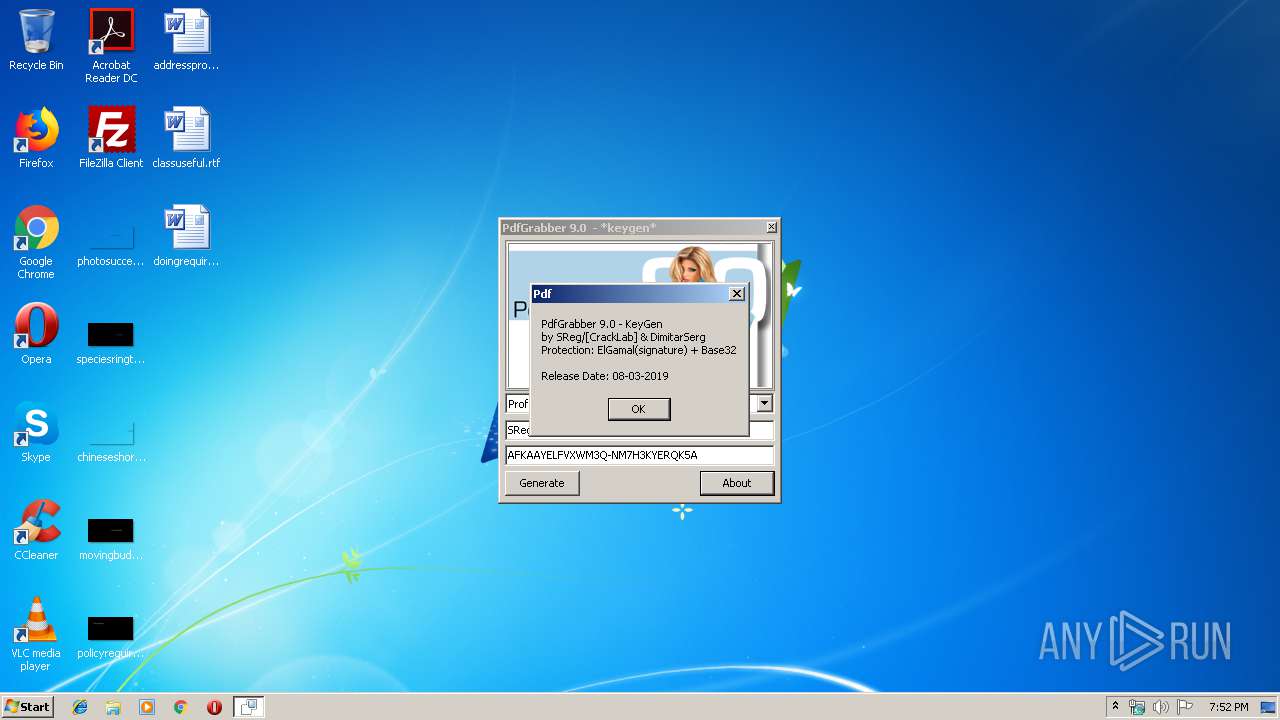Open the Action Center flag tray icon

1185,707
